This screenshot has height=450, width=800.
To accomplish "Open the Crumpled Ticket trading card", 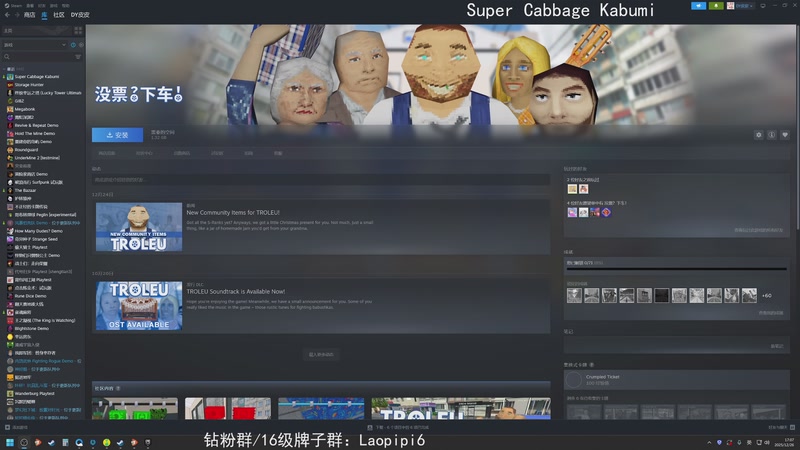I will [677, 380].
